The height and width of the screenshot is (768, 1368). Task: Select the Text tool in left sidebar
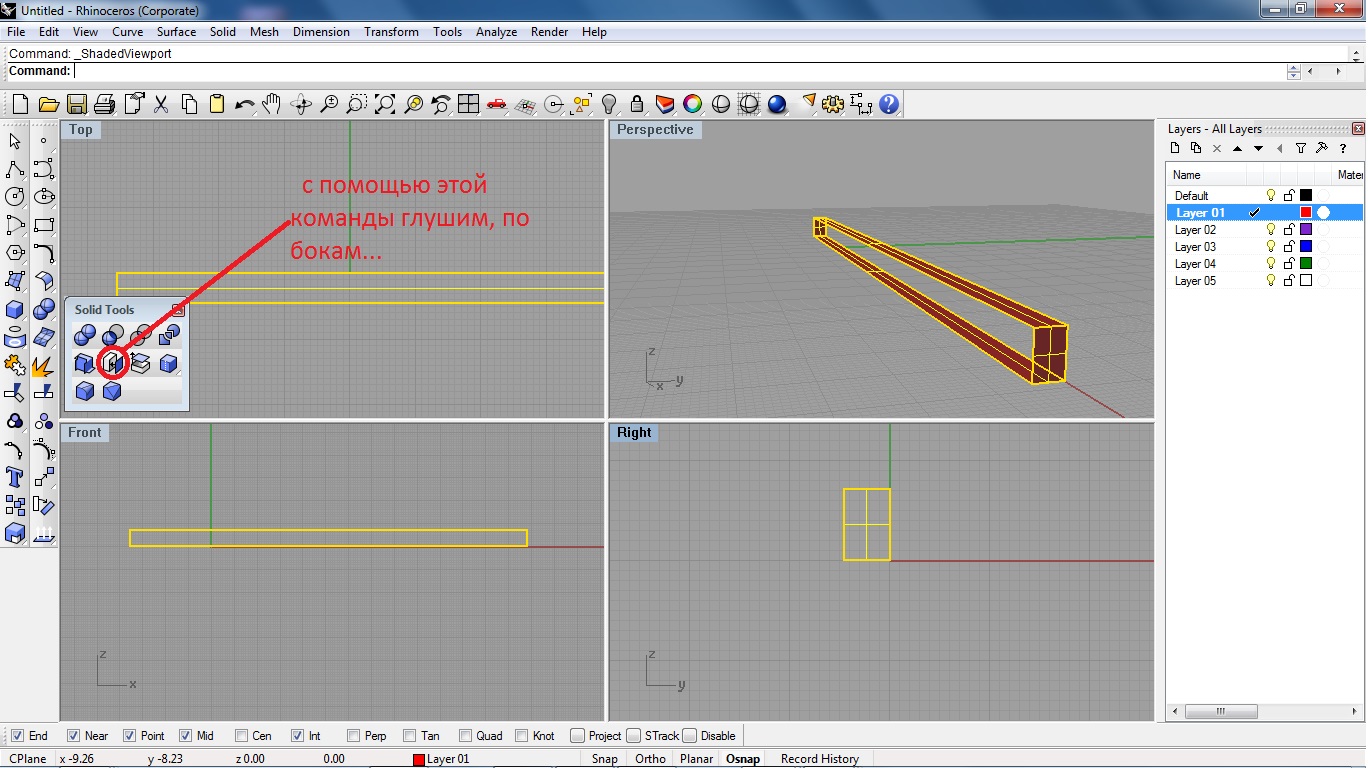click(15, 477)
